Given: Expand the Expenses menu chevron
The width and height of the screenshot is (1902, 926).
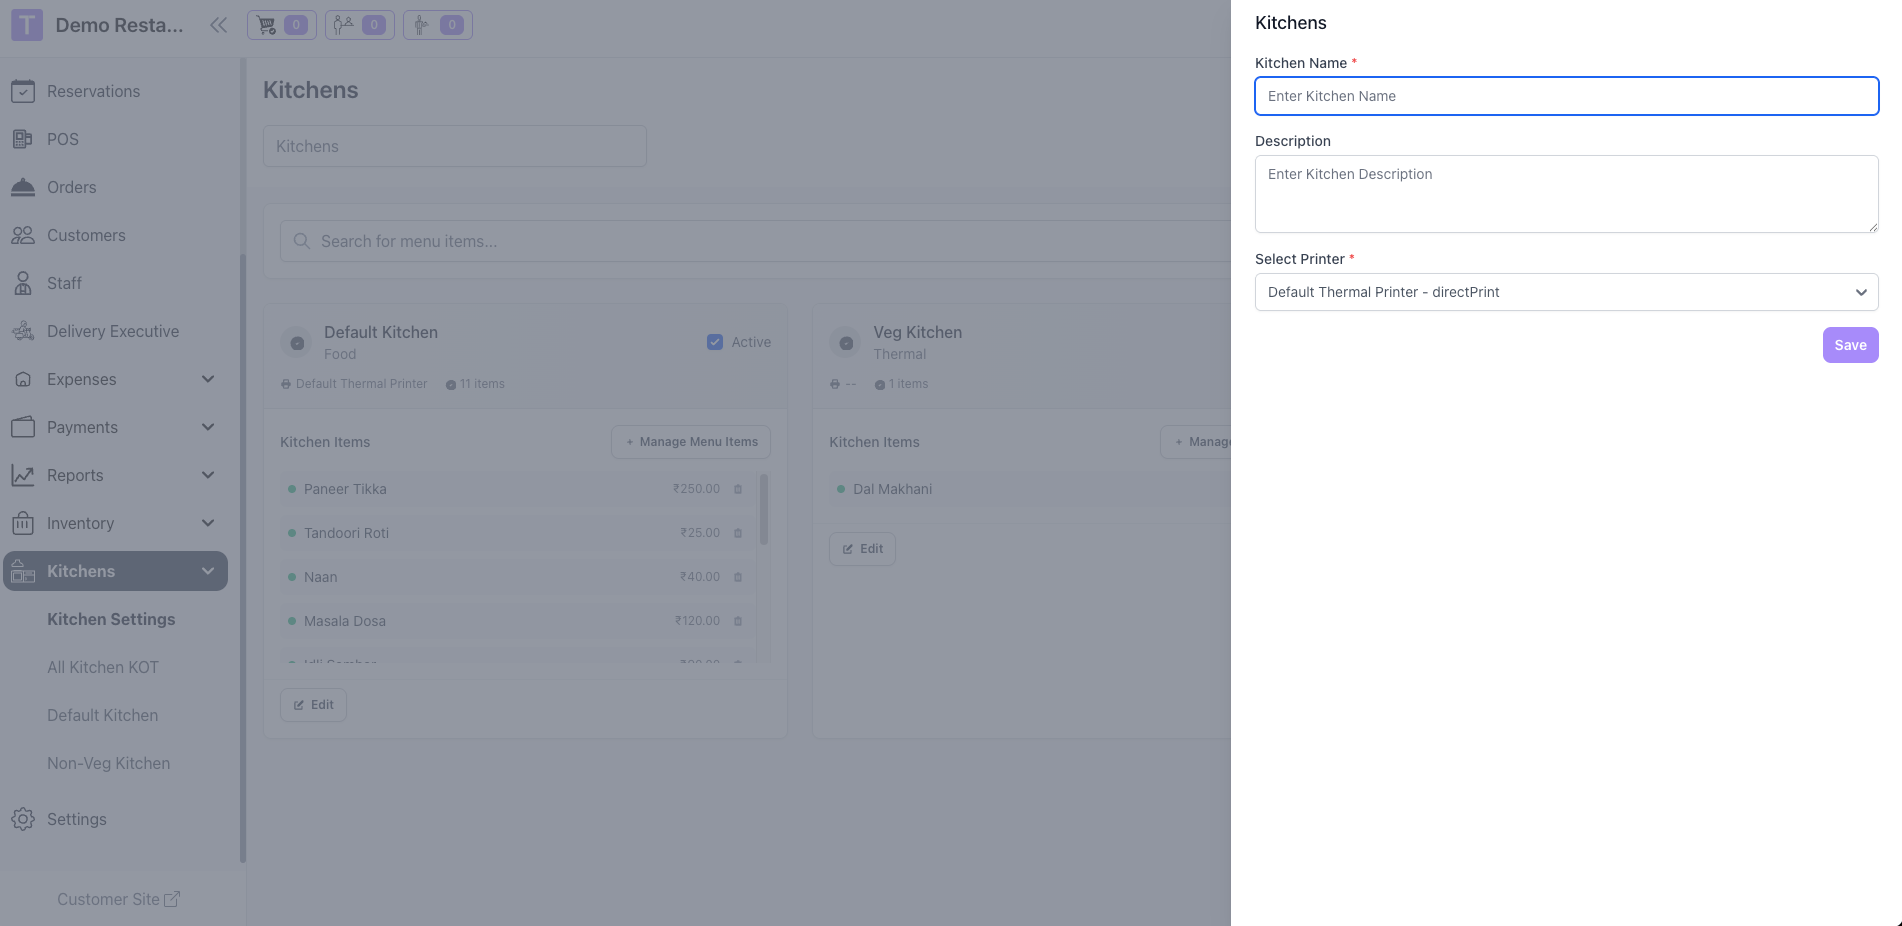Looking at the screenshot, I should tap(208, 379).
